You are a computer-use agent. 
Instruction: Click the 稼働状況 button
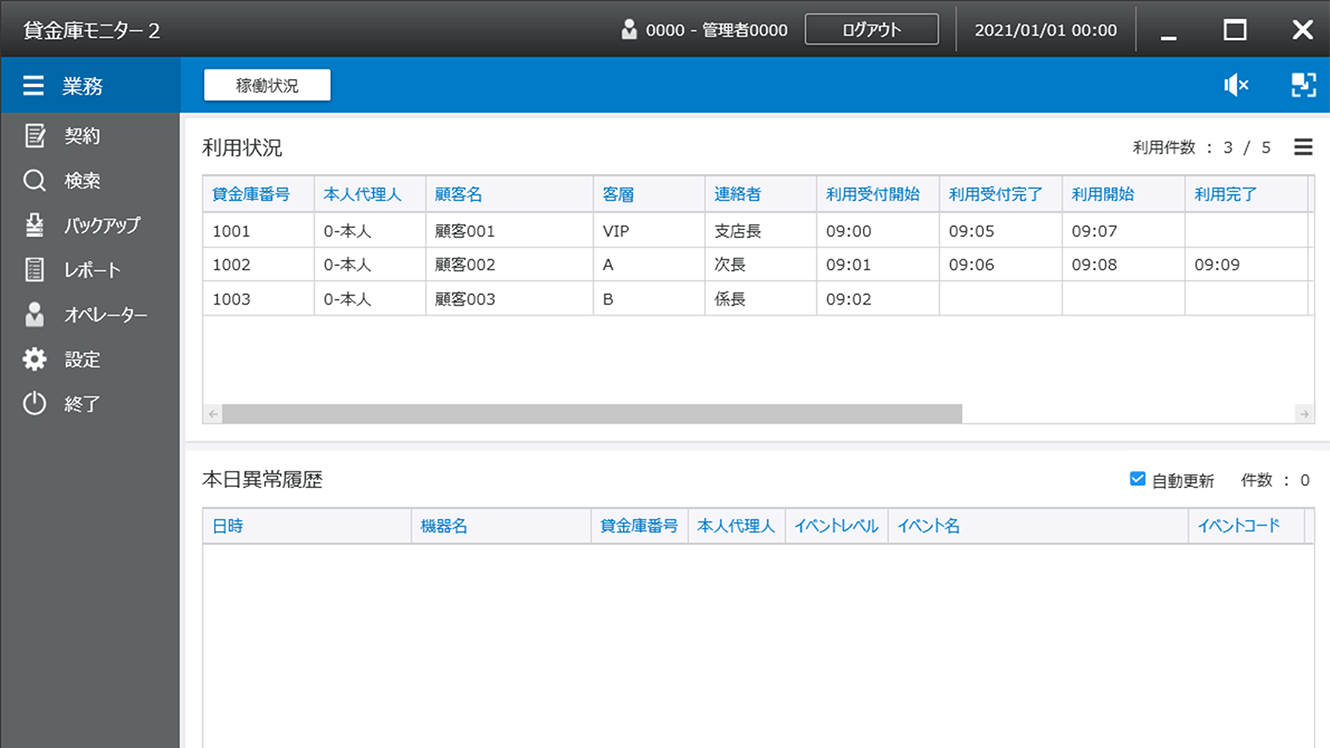[x=267, y=86]
